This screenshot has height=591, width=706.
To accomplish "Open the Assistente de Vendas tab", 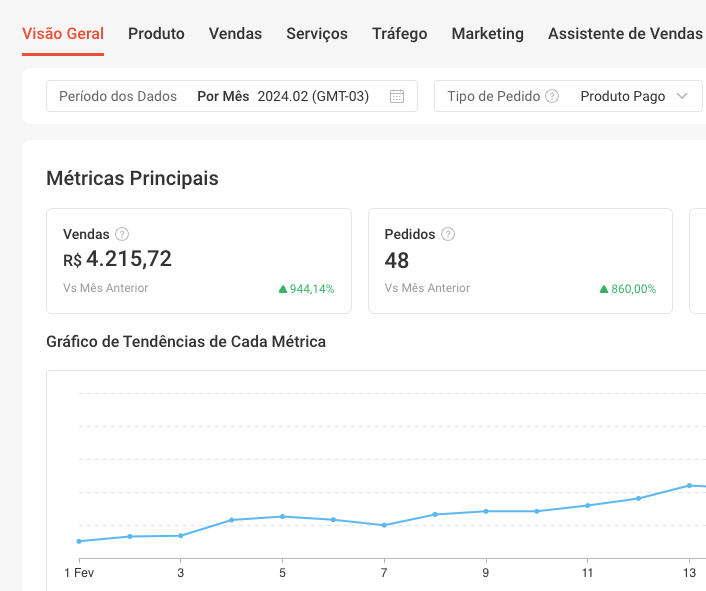I will [625, 34].
